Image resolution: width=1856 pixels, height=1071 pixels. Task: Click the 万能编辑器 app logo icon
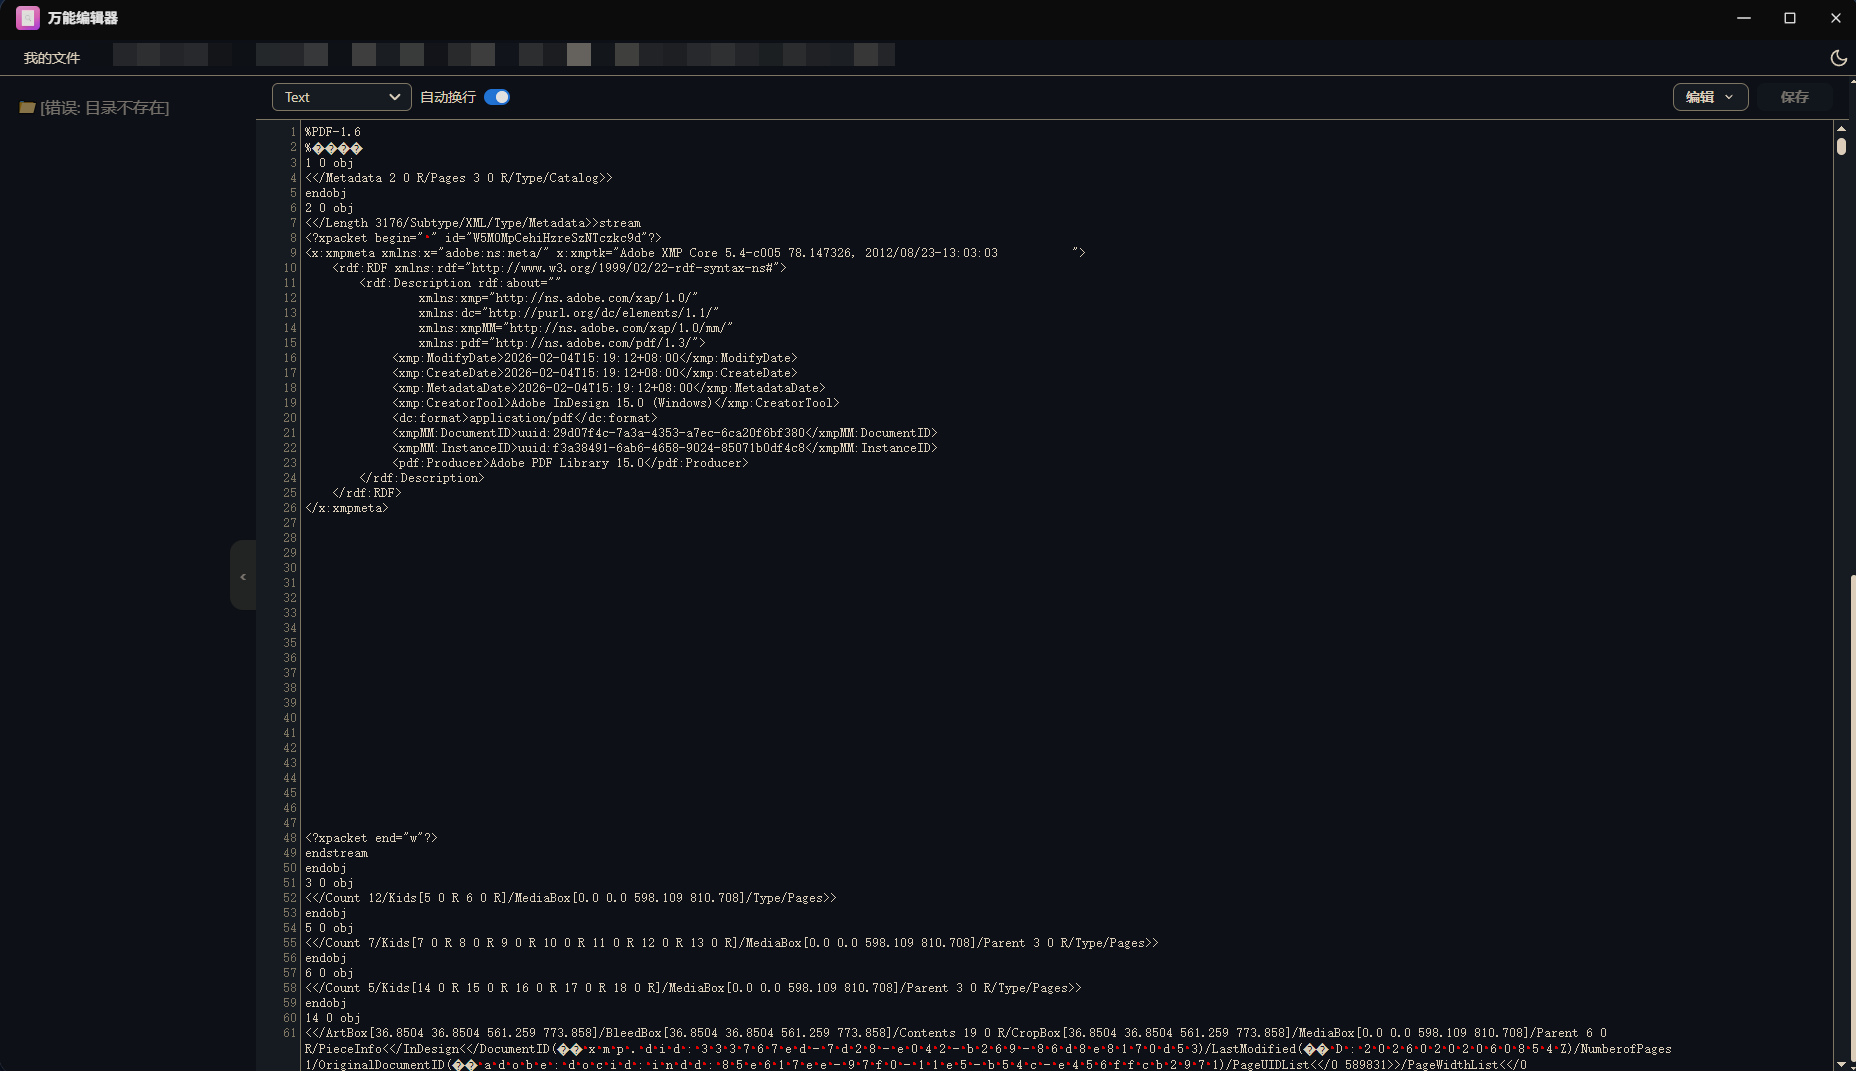pyautogui.click(x=28, y=18)
